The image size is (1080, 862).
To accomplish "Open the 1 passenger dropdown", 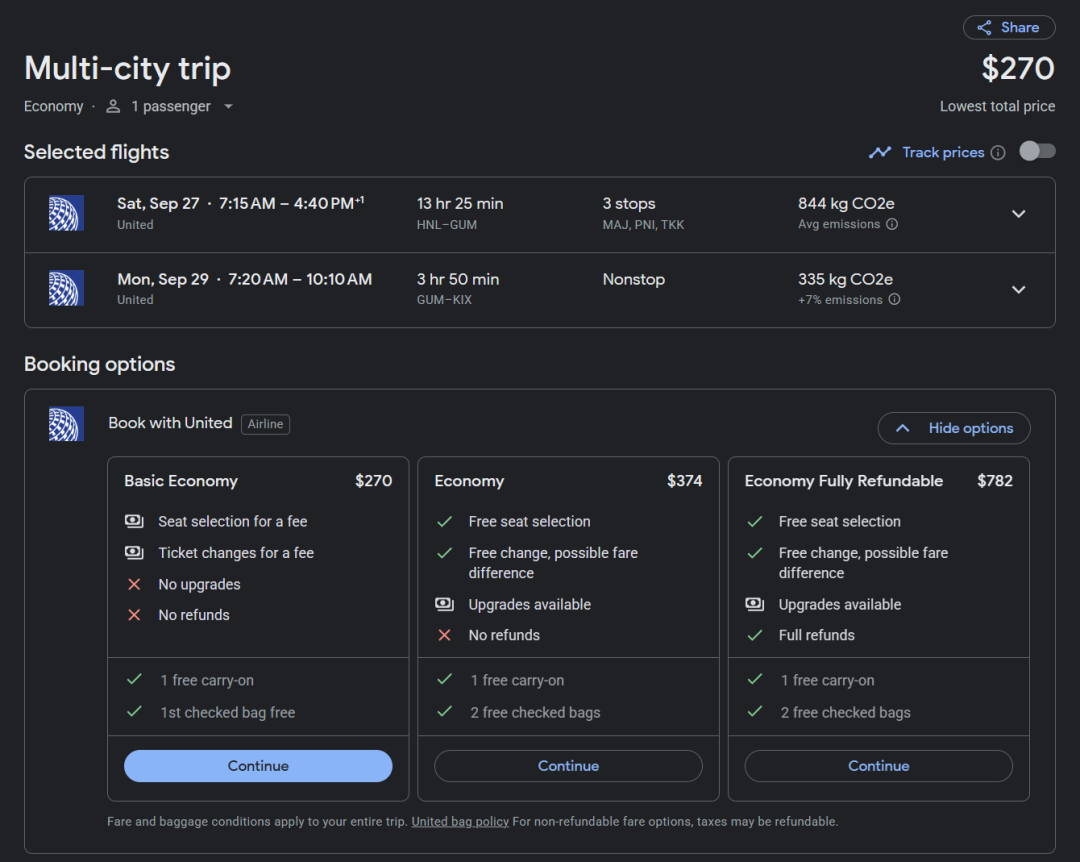I will pos(171,106).
